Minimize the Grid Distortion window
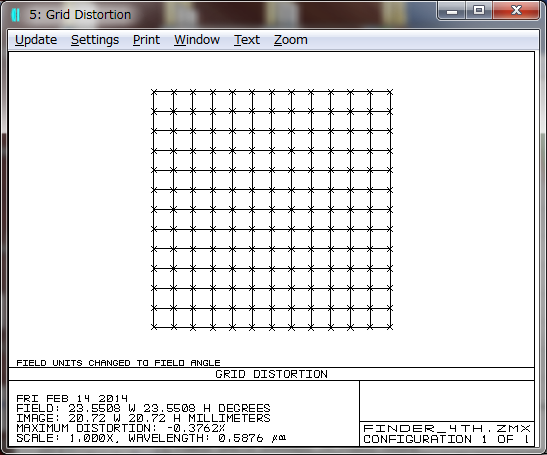This screenshot has height=455, width=547. (x=452, y=11)
